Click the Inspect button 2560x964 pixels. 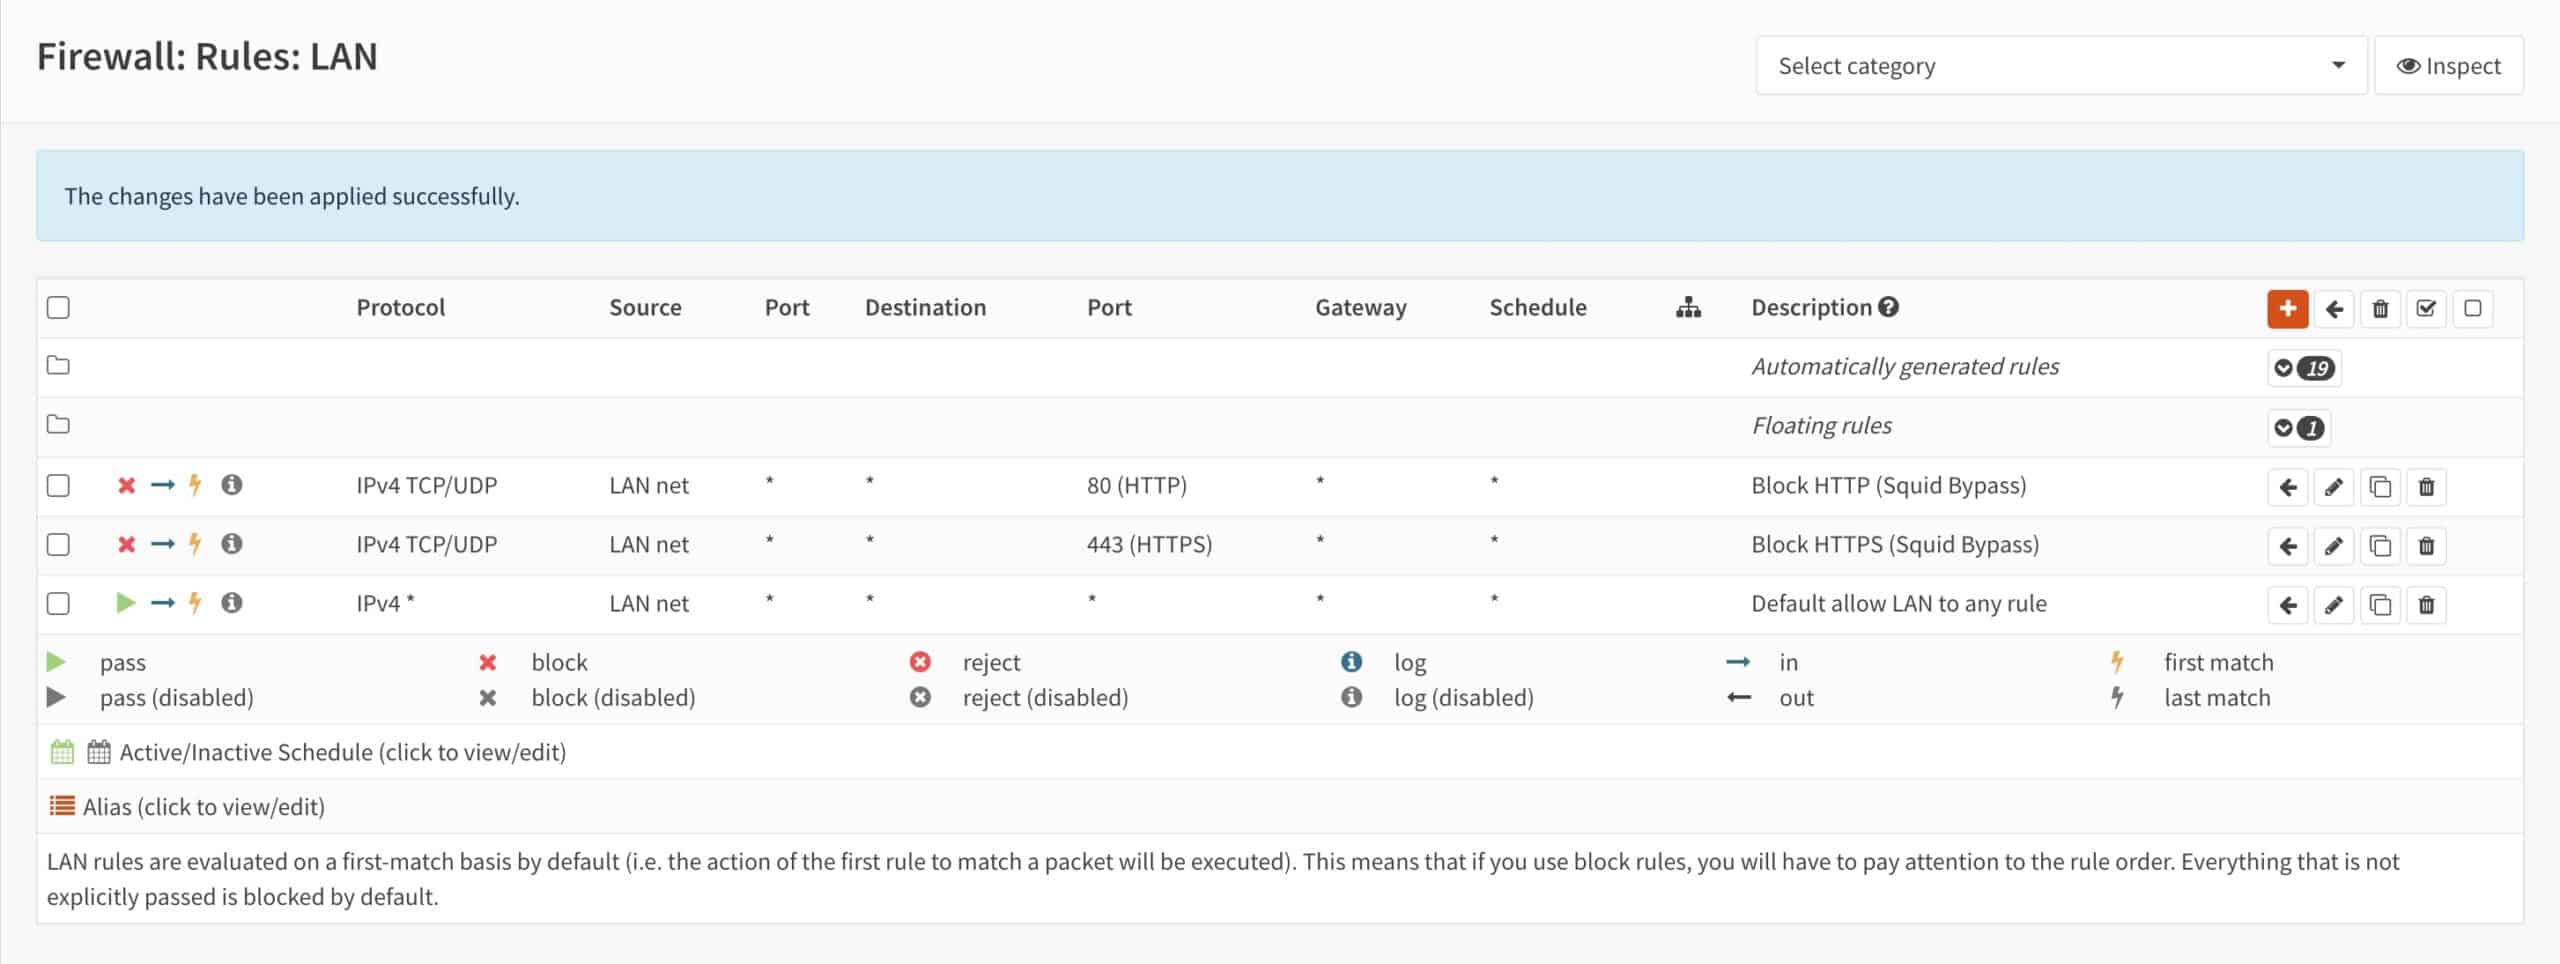click(x=2448, y=64)
